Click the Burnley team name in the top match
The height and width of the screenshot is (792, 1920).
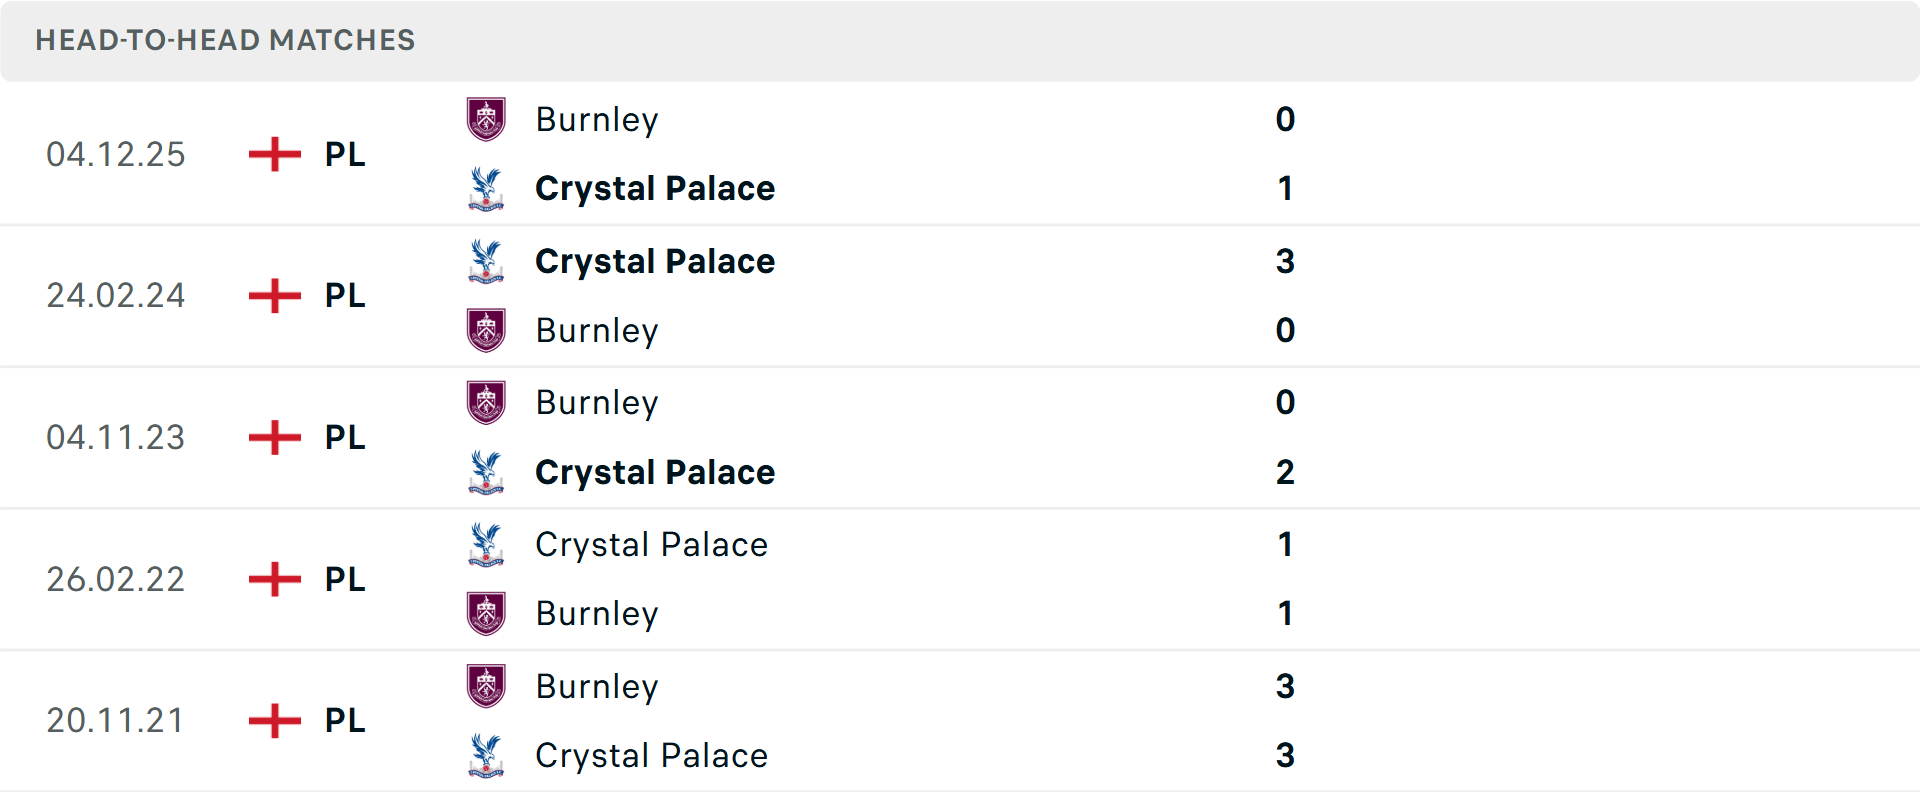click(x=597, y=119)
